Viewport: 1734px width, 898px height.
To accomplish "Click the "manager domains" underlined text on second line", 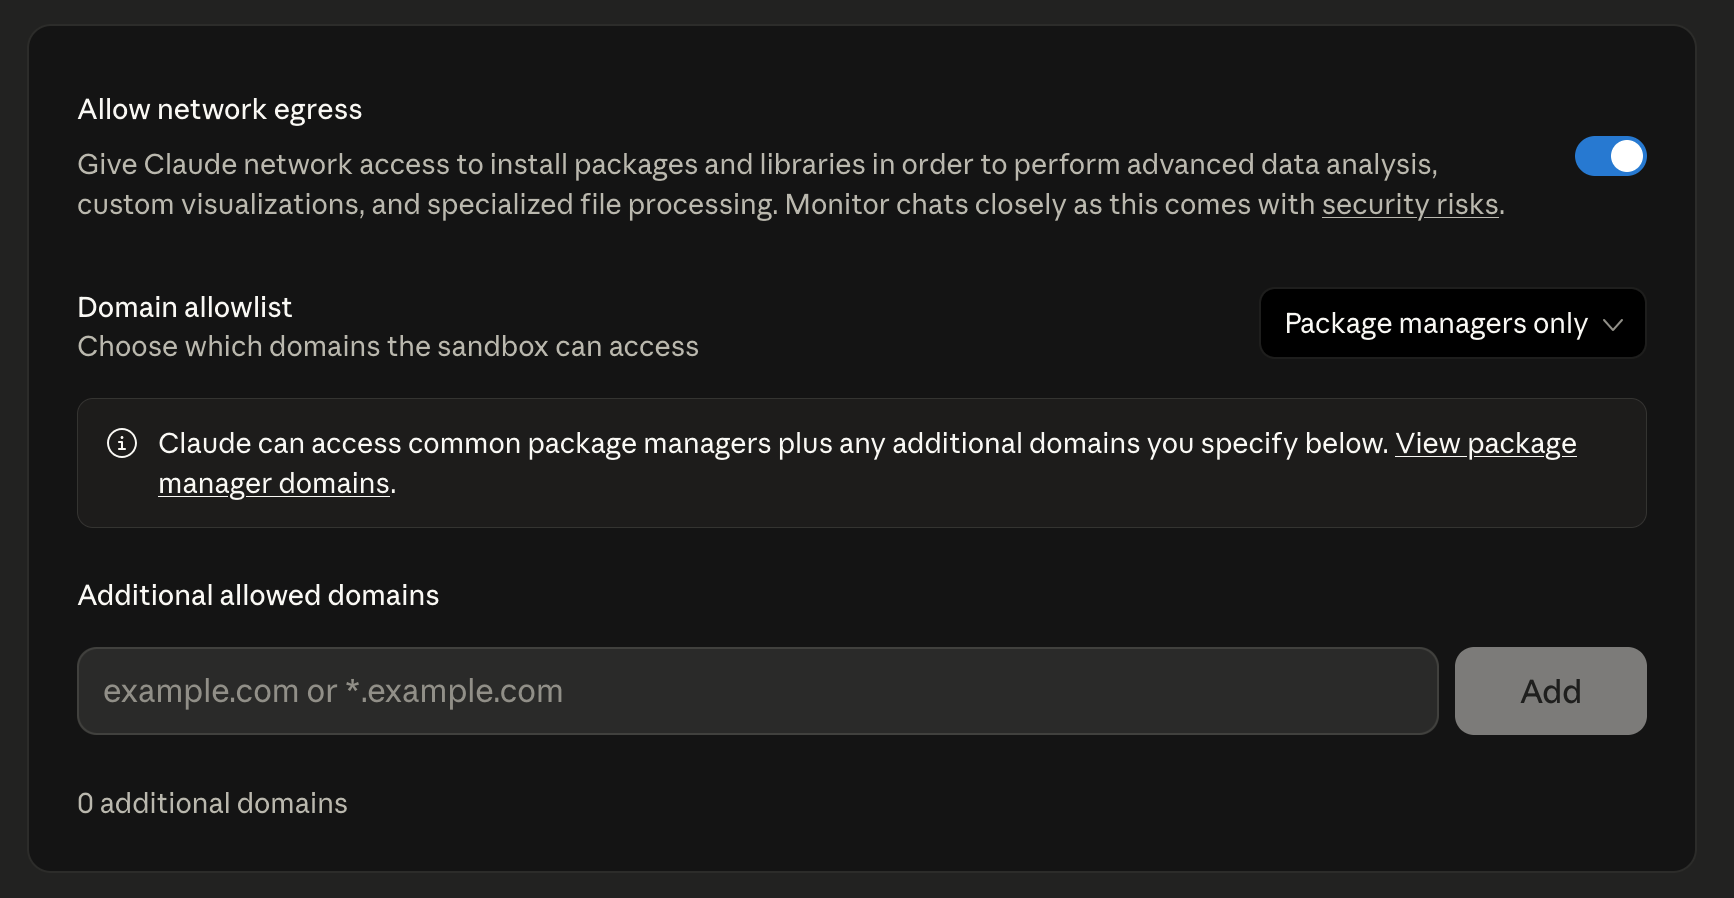I will click(273, 483).
